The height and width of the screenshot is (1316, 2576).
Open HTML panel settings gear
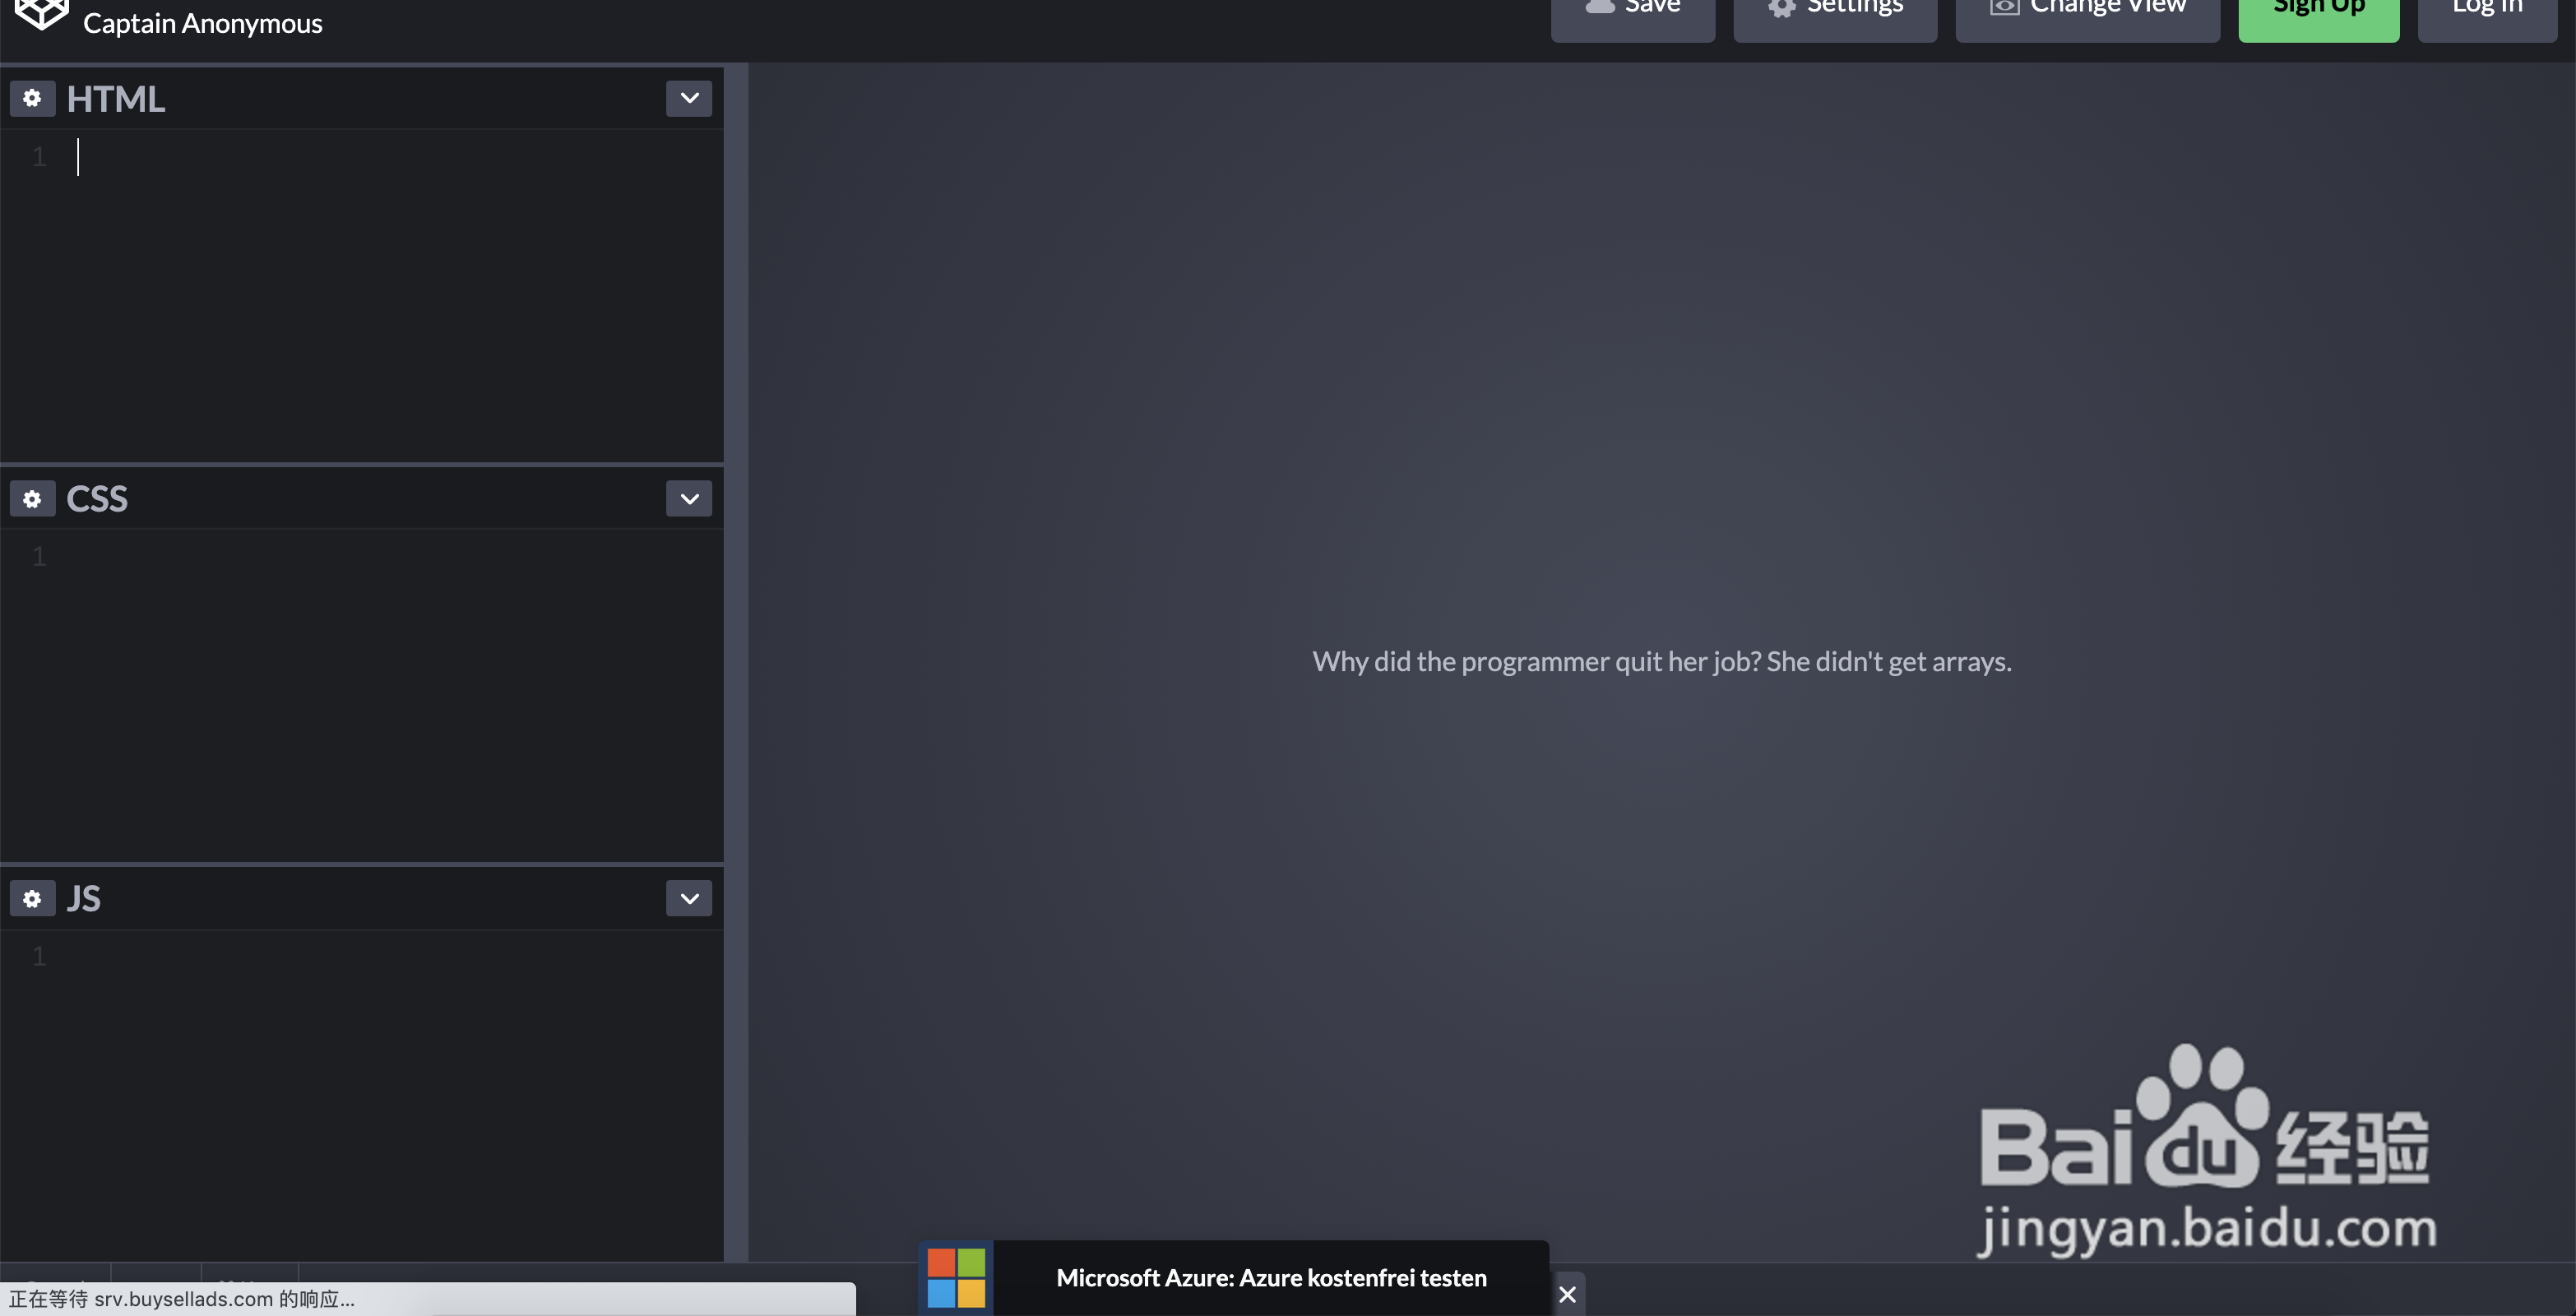pyautogui.click(x=32, y=98)
